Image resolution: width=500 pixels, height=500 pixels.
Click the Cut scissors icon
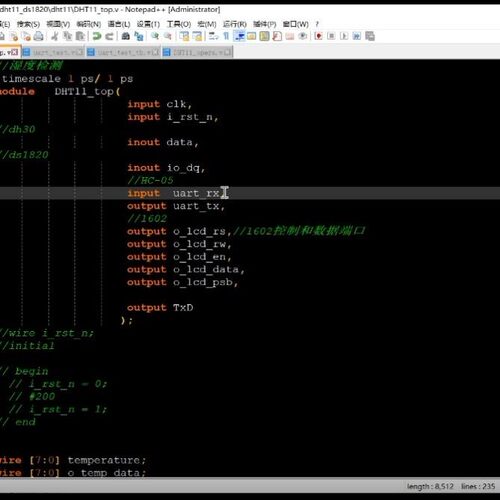click(55, 36)
